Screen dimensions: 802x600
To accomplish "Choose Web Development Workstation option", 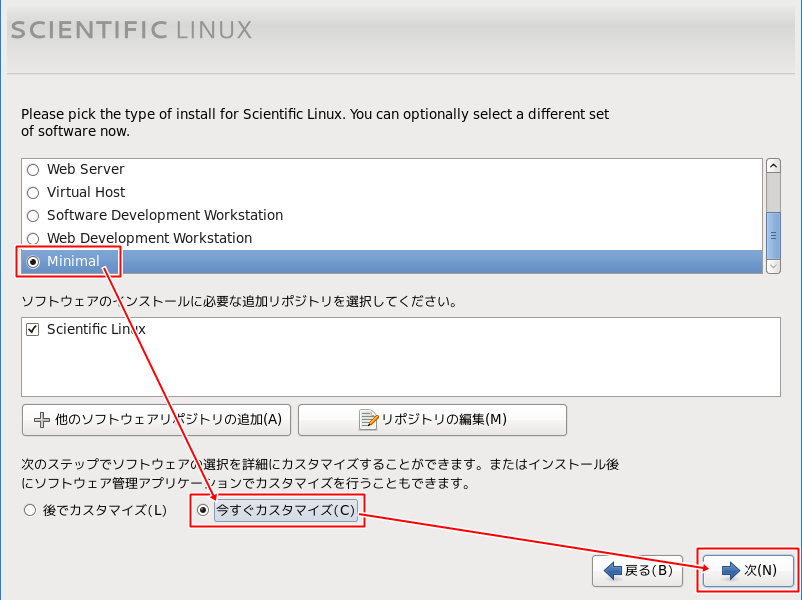I will coord(33,238).
